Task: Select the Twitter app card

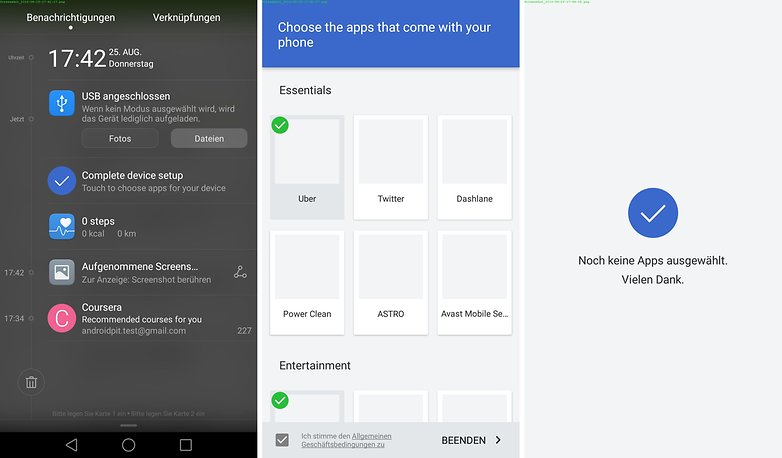Action: click(x=391, y=167)
